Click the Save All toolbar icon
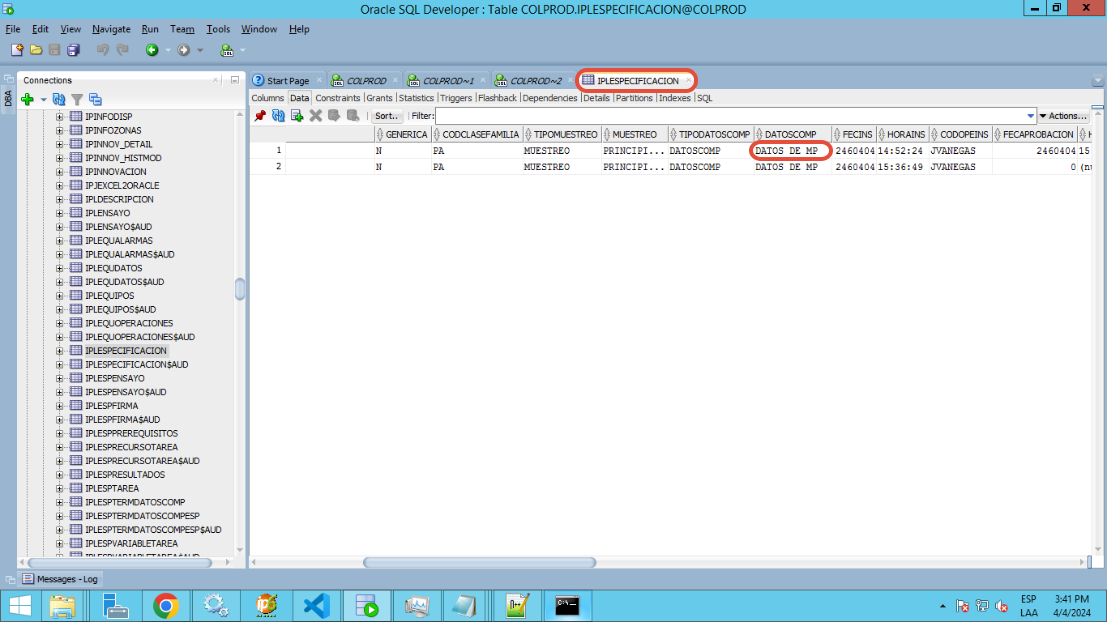The width and height of the screenshot is (1107, 622). click(x=73, y=50)
